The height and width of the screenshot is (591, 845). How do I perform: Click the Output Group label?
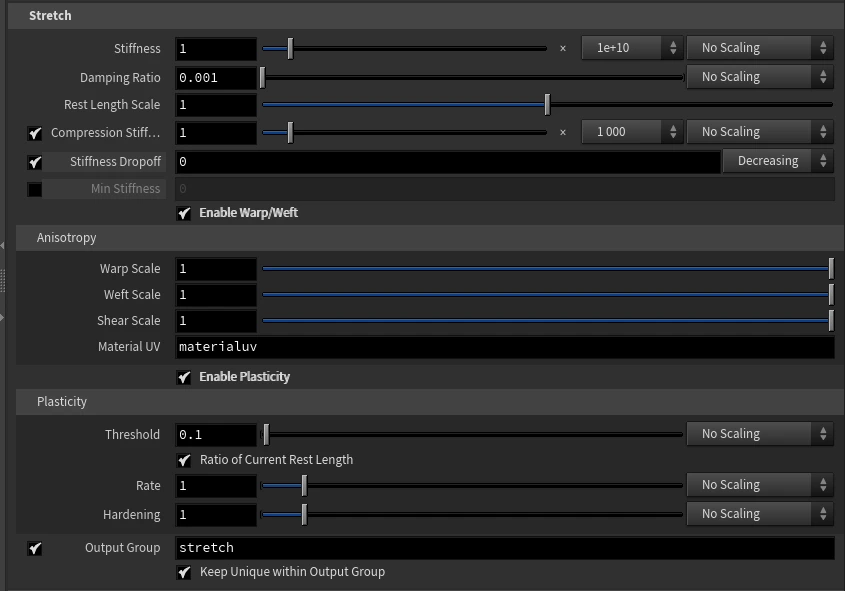point(122,547)
